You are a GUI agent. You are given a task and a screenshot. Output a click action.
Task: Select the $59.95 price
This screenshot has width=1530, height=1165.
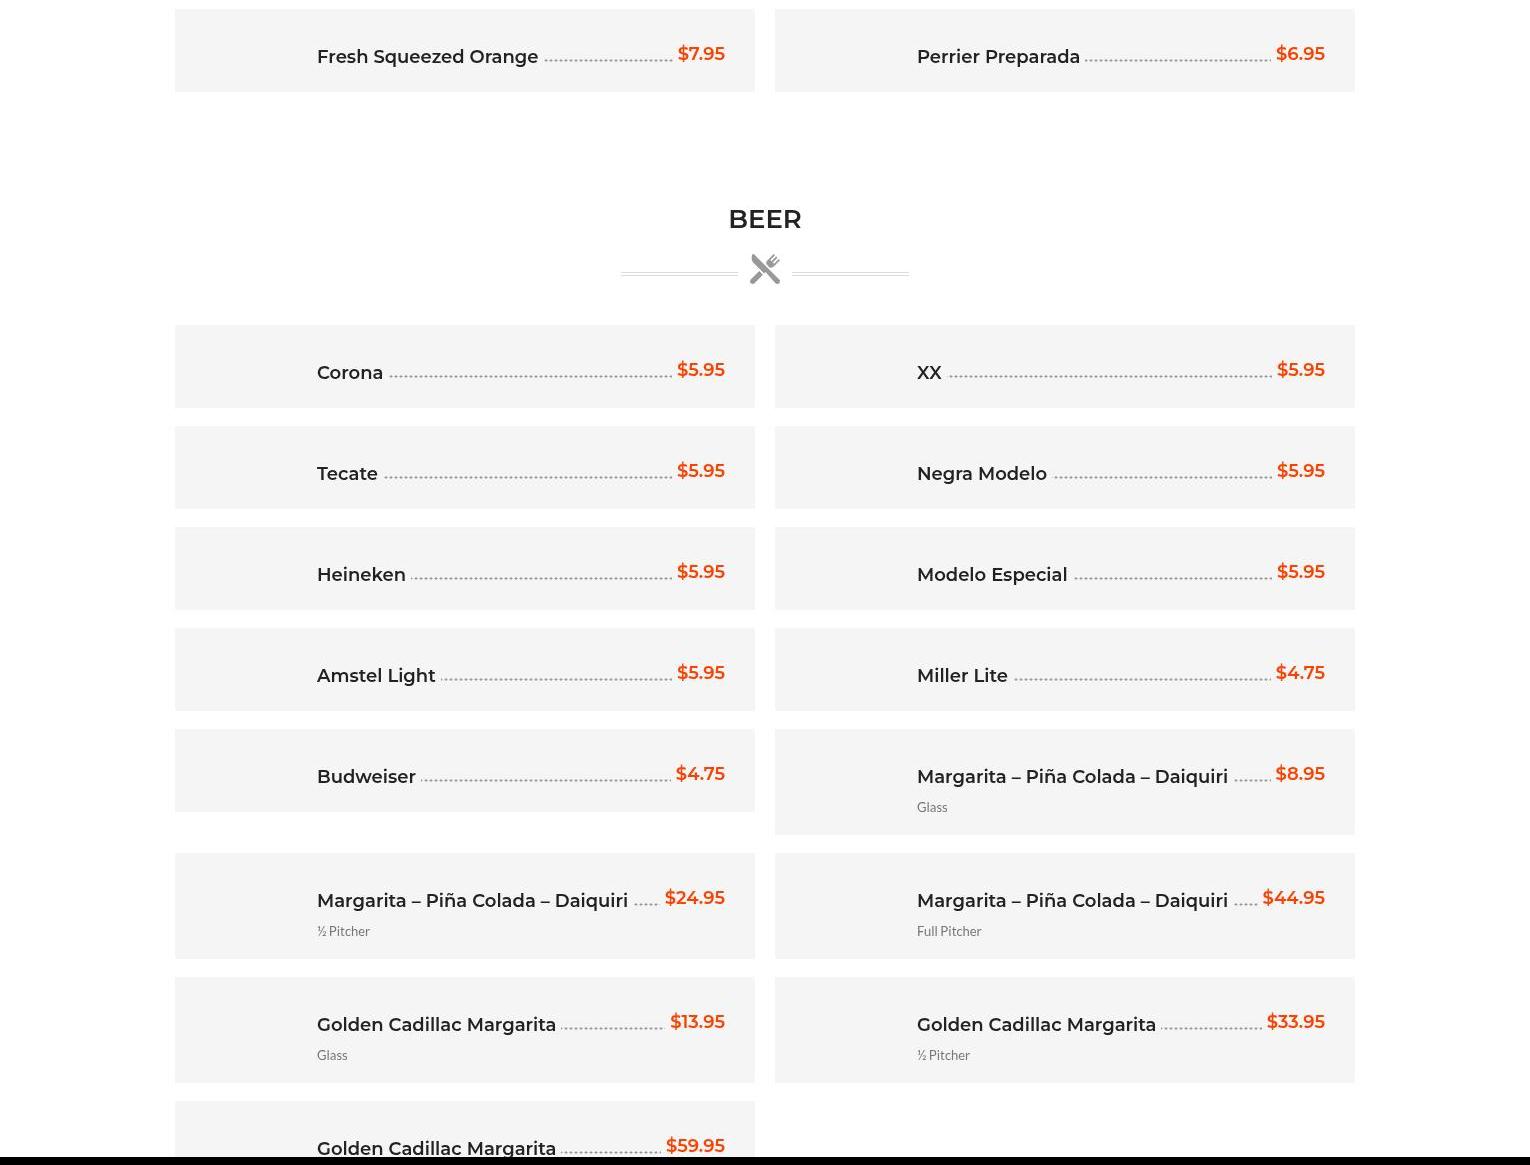pyautogui.click(x=695, y=1146)
